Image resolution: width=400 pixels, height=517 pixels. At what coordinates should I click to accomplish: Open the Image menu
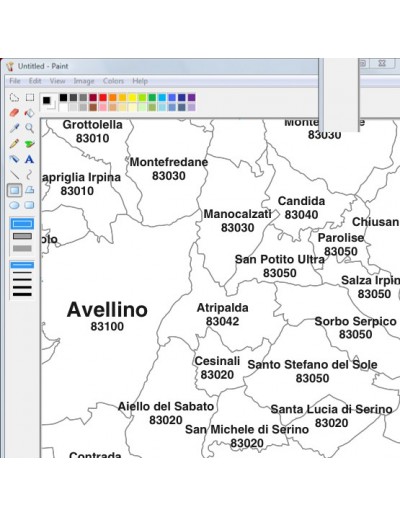click(x=84, y=81)
